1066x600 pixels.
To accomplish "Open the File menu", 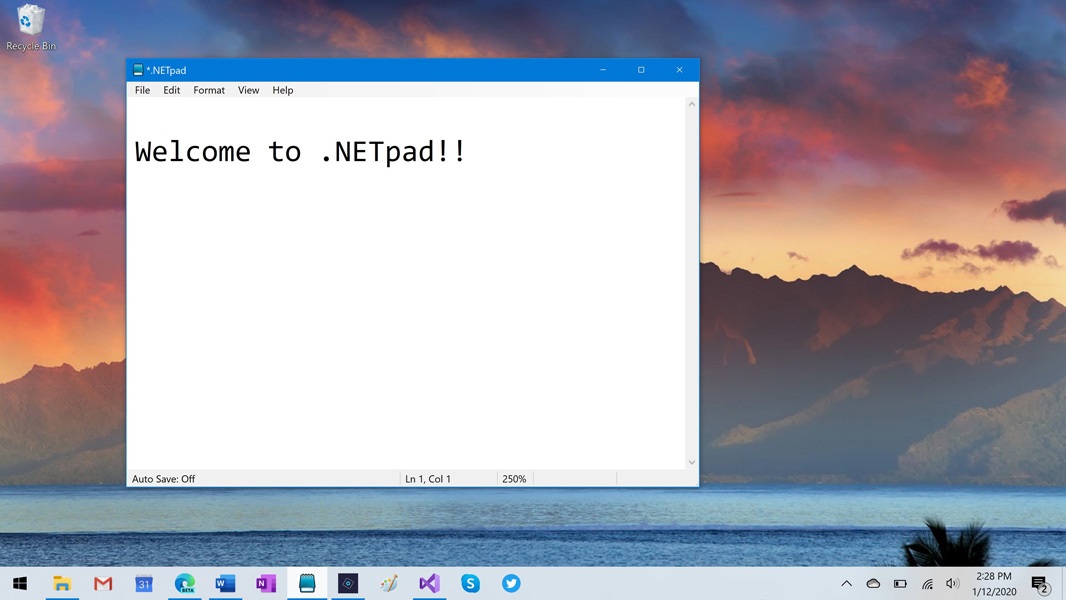I will click(x=142, y=90).
